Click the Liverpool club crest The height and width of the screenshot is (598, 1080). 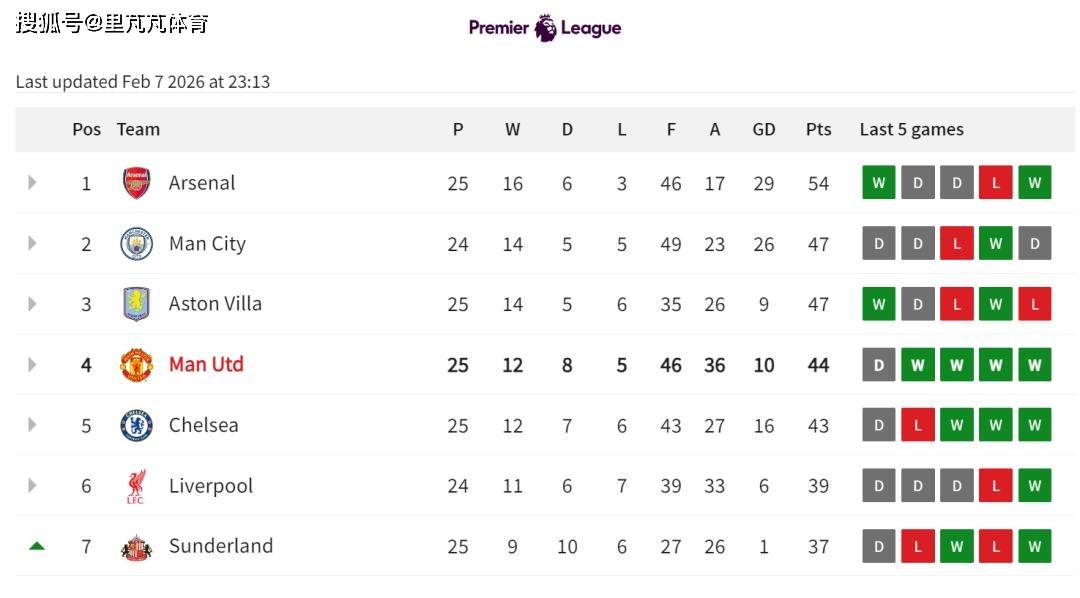click(136, 486)
